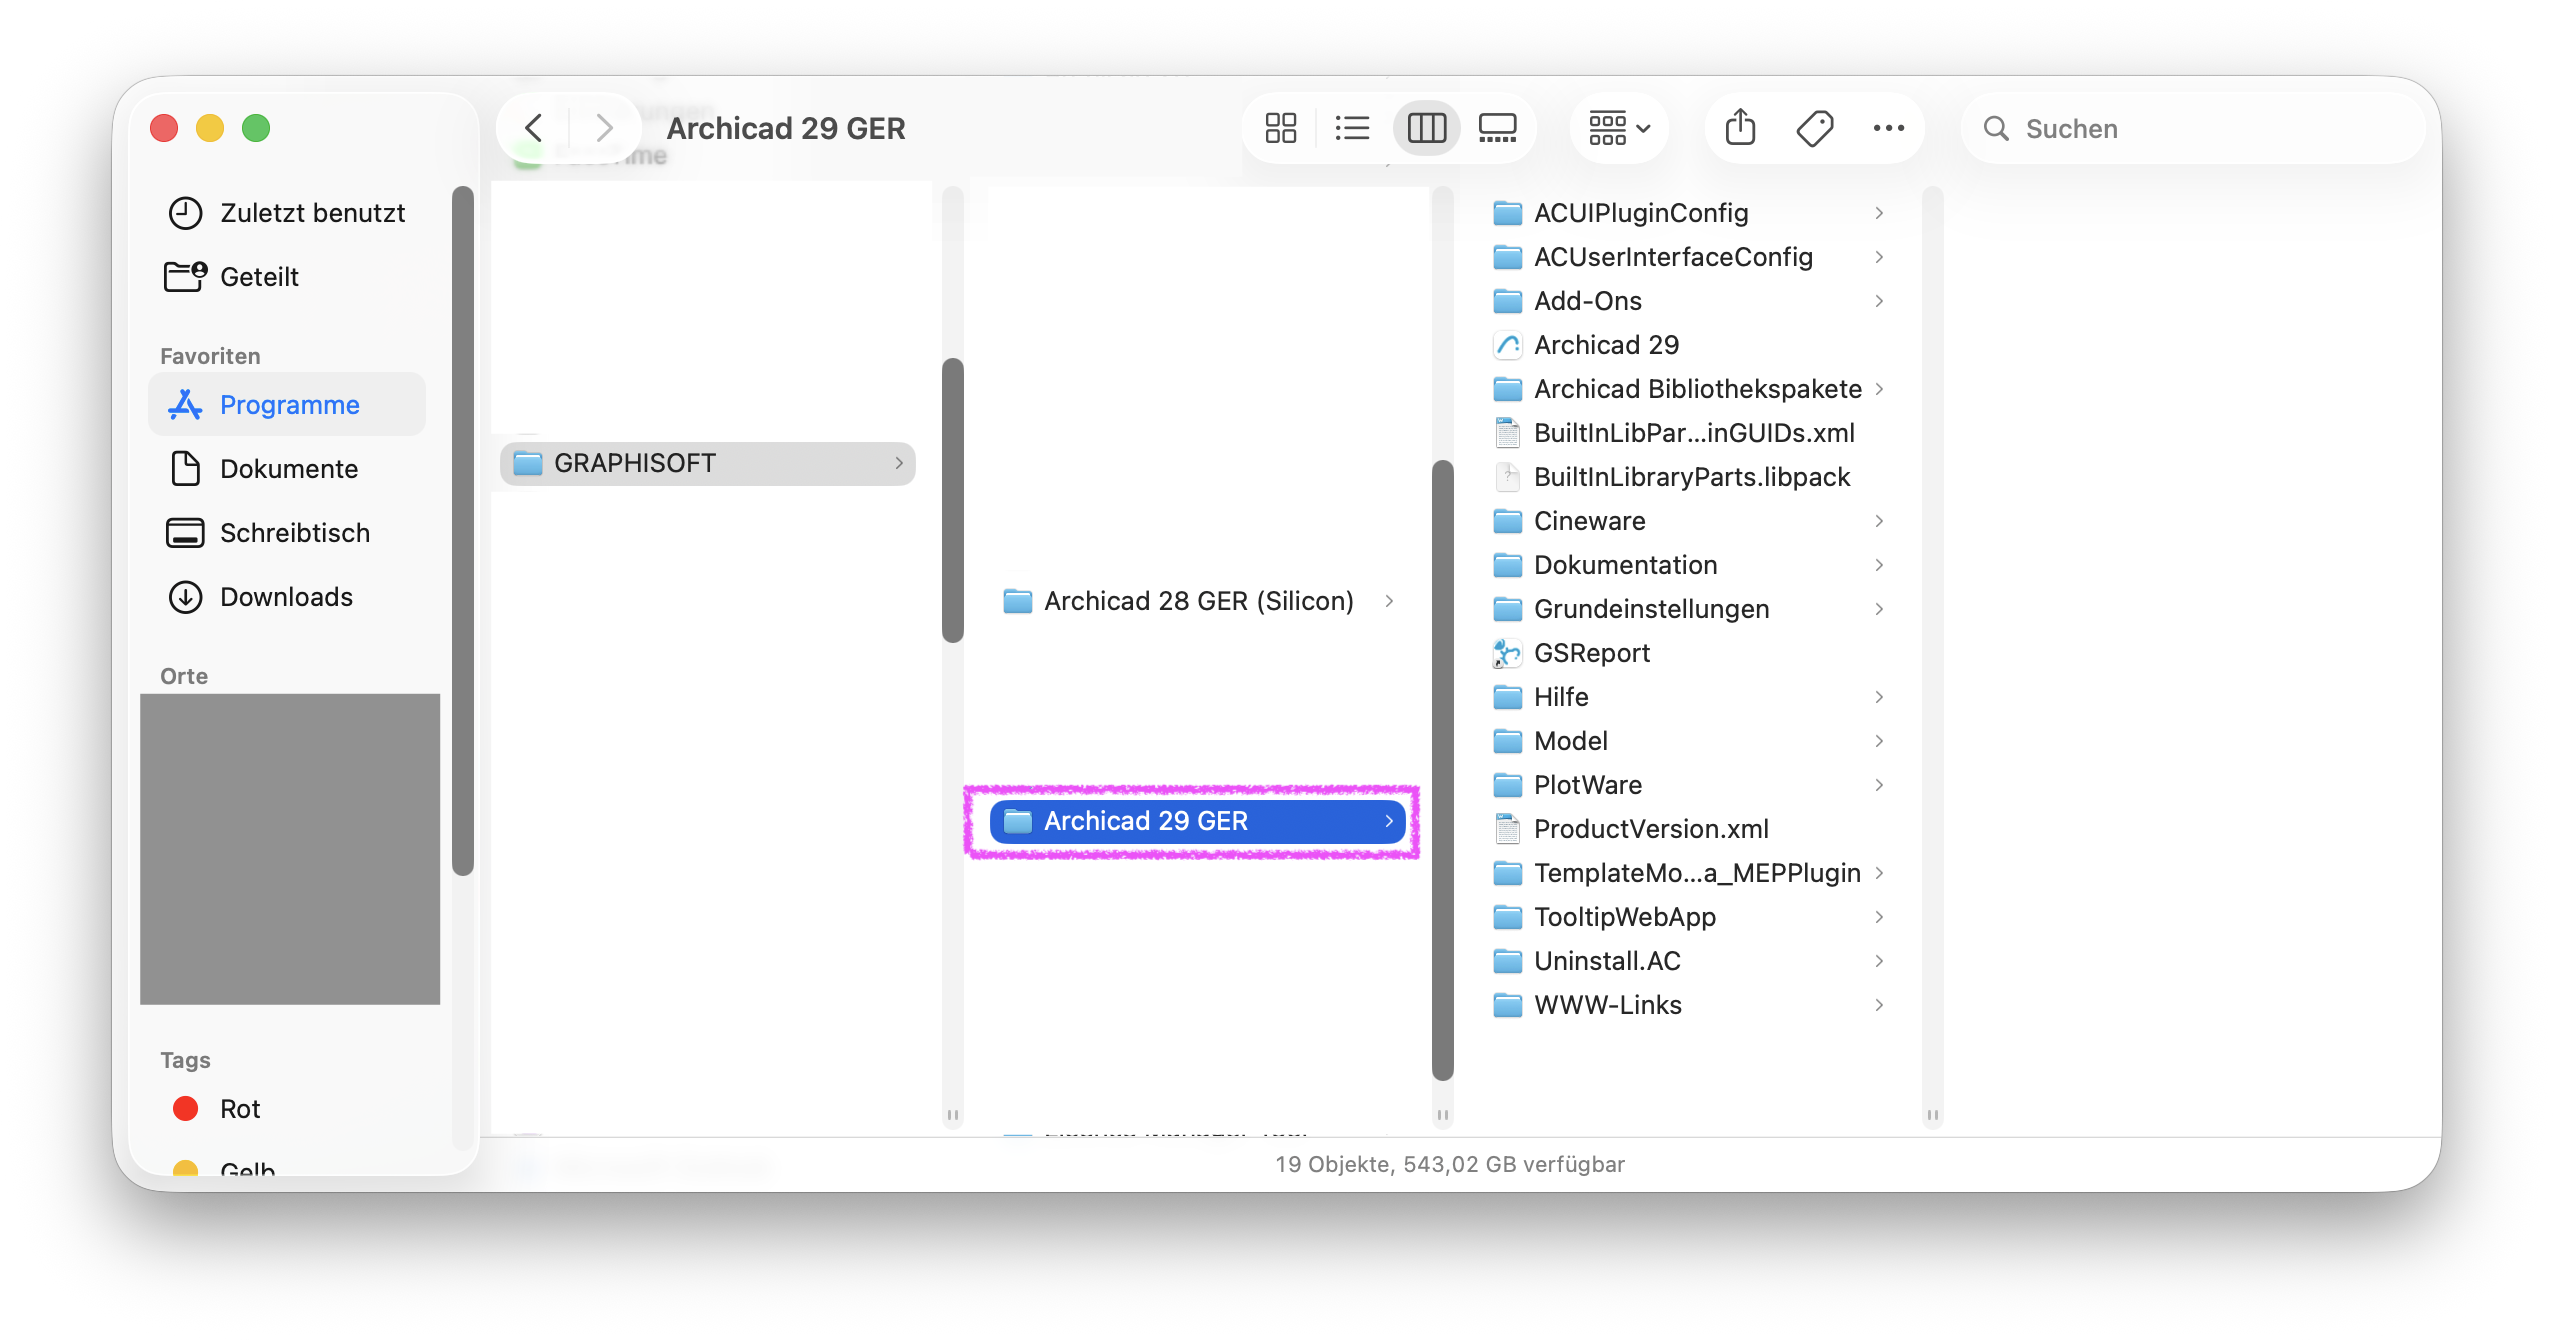The image size is (2554, 1340).
Task: Click the tag icon in toolbar
Action: 1814,128
